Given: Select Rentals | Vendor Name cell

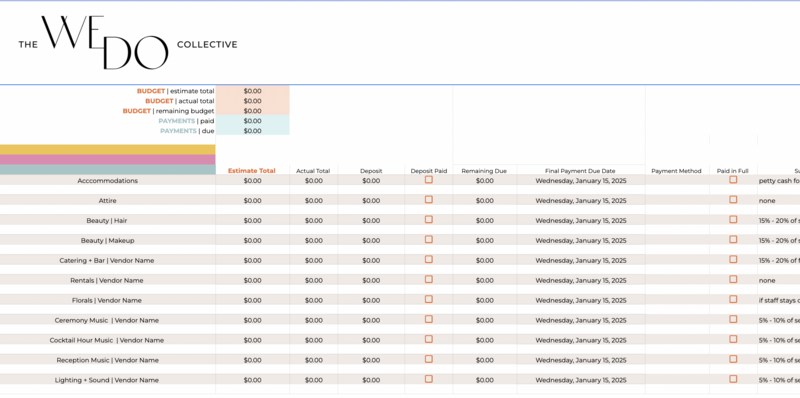Looking at the screenshot, I should [108, 280].
